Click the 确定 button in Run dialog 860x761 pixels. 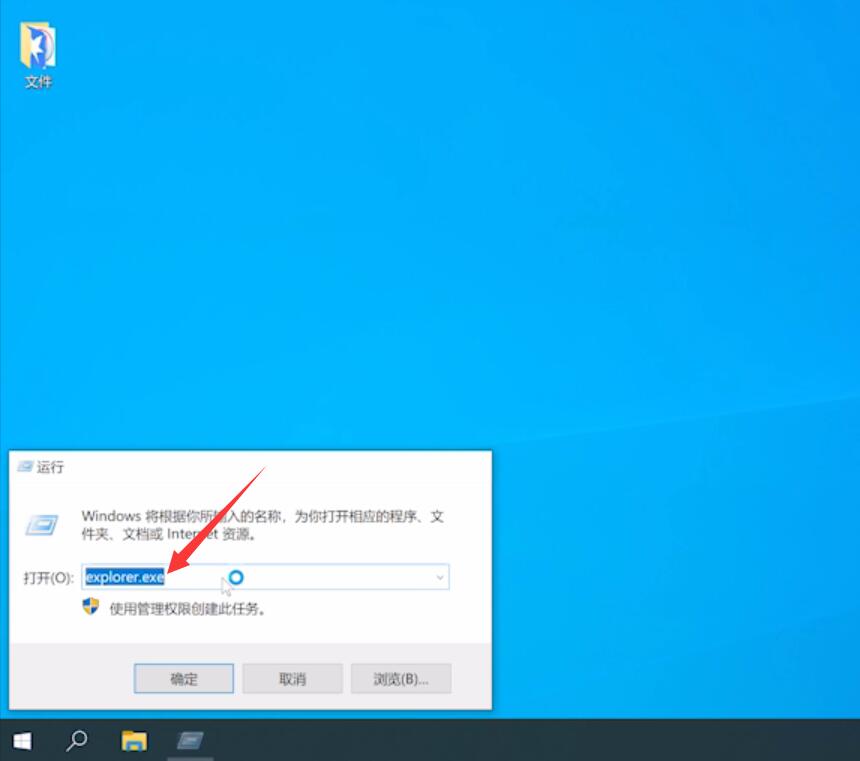pos(184,679)
